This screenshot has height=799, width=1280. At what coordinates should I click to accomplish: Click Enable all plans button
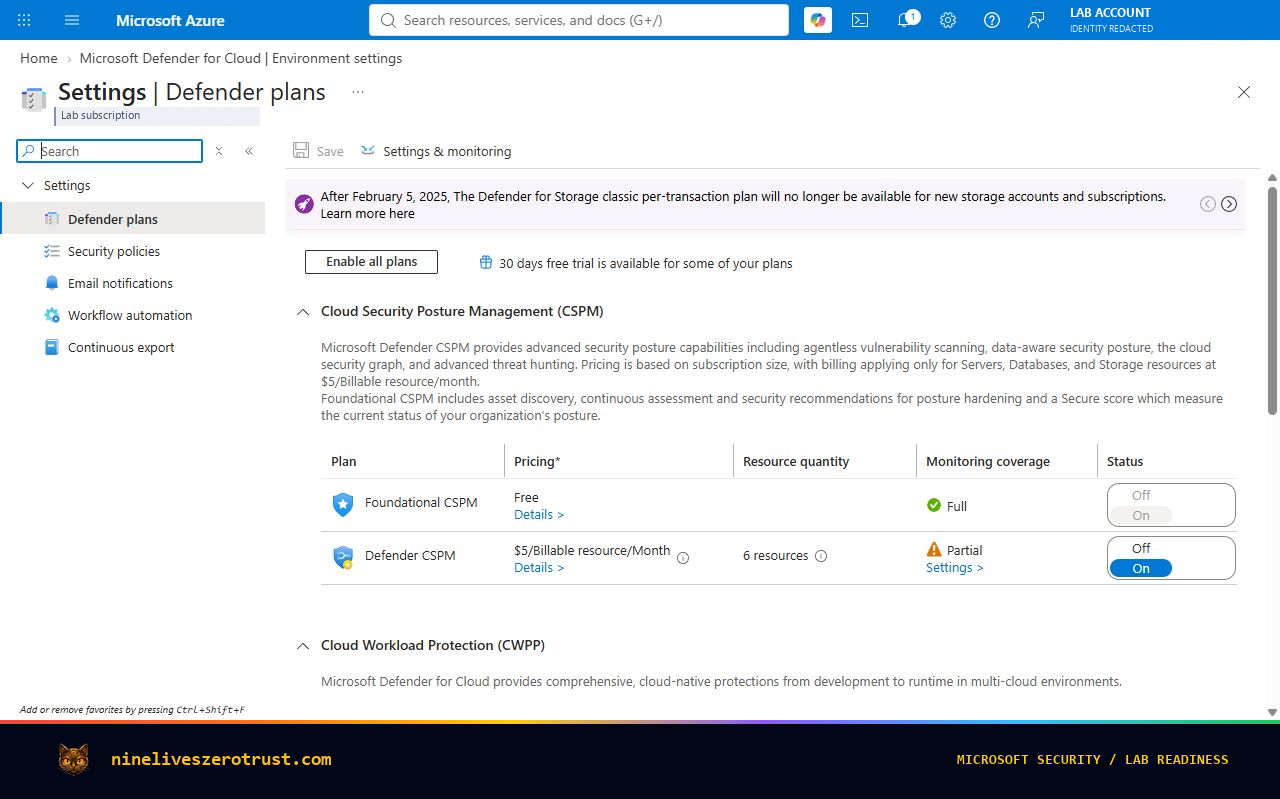click(371, 262)
